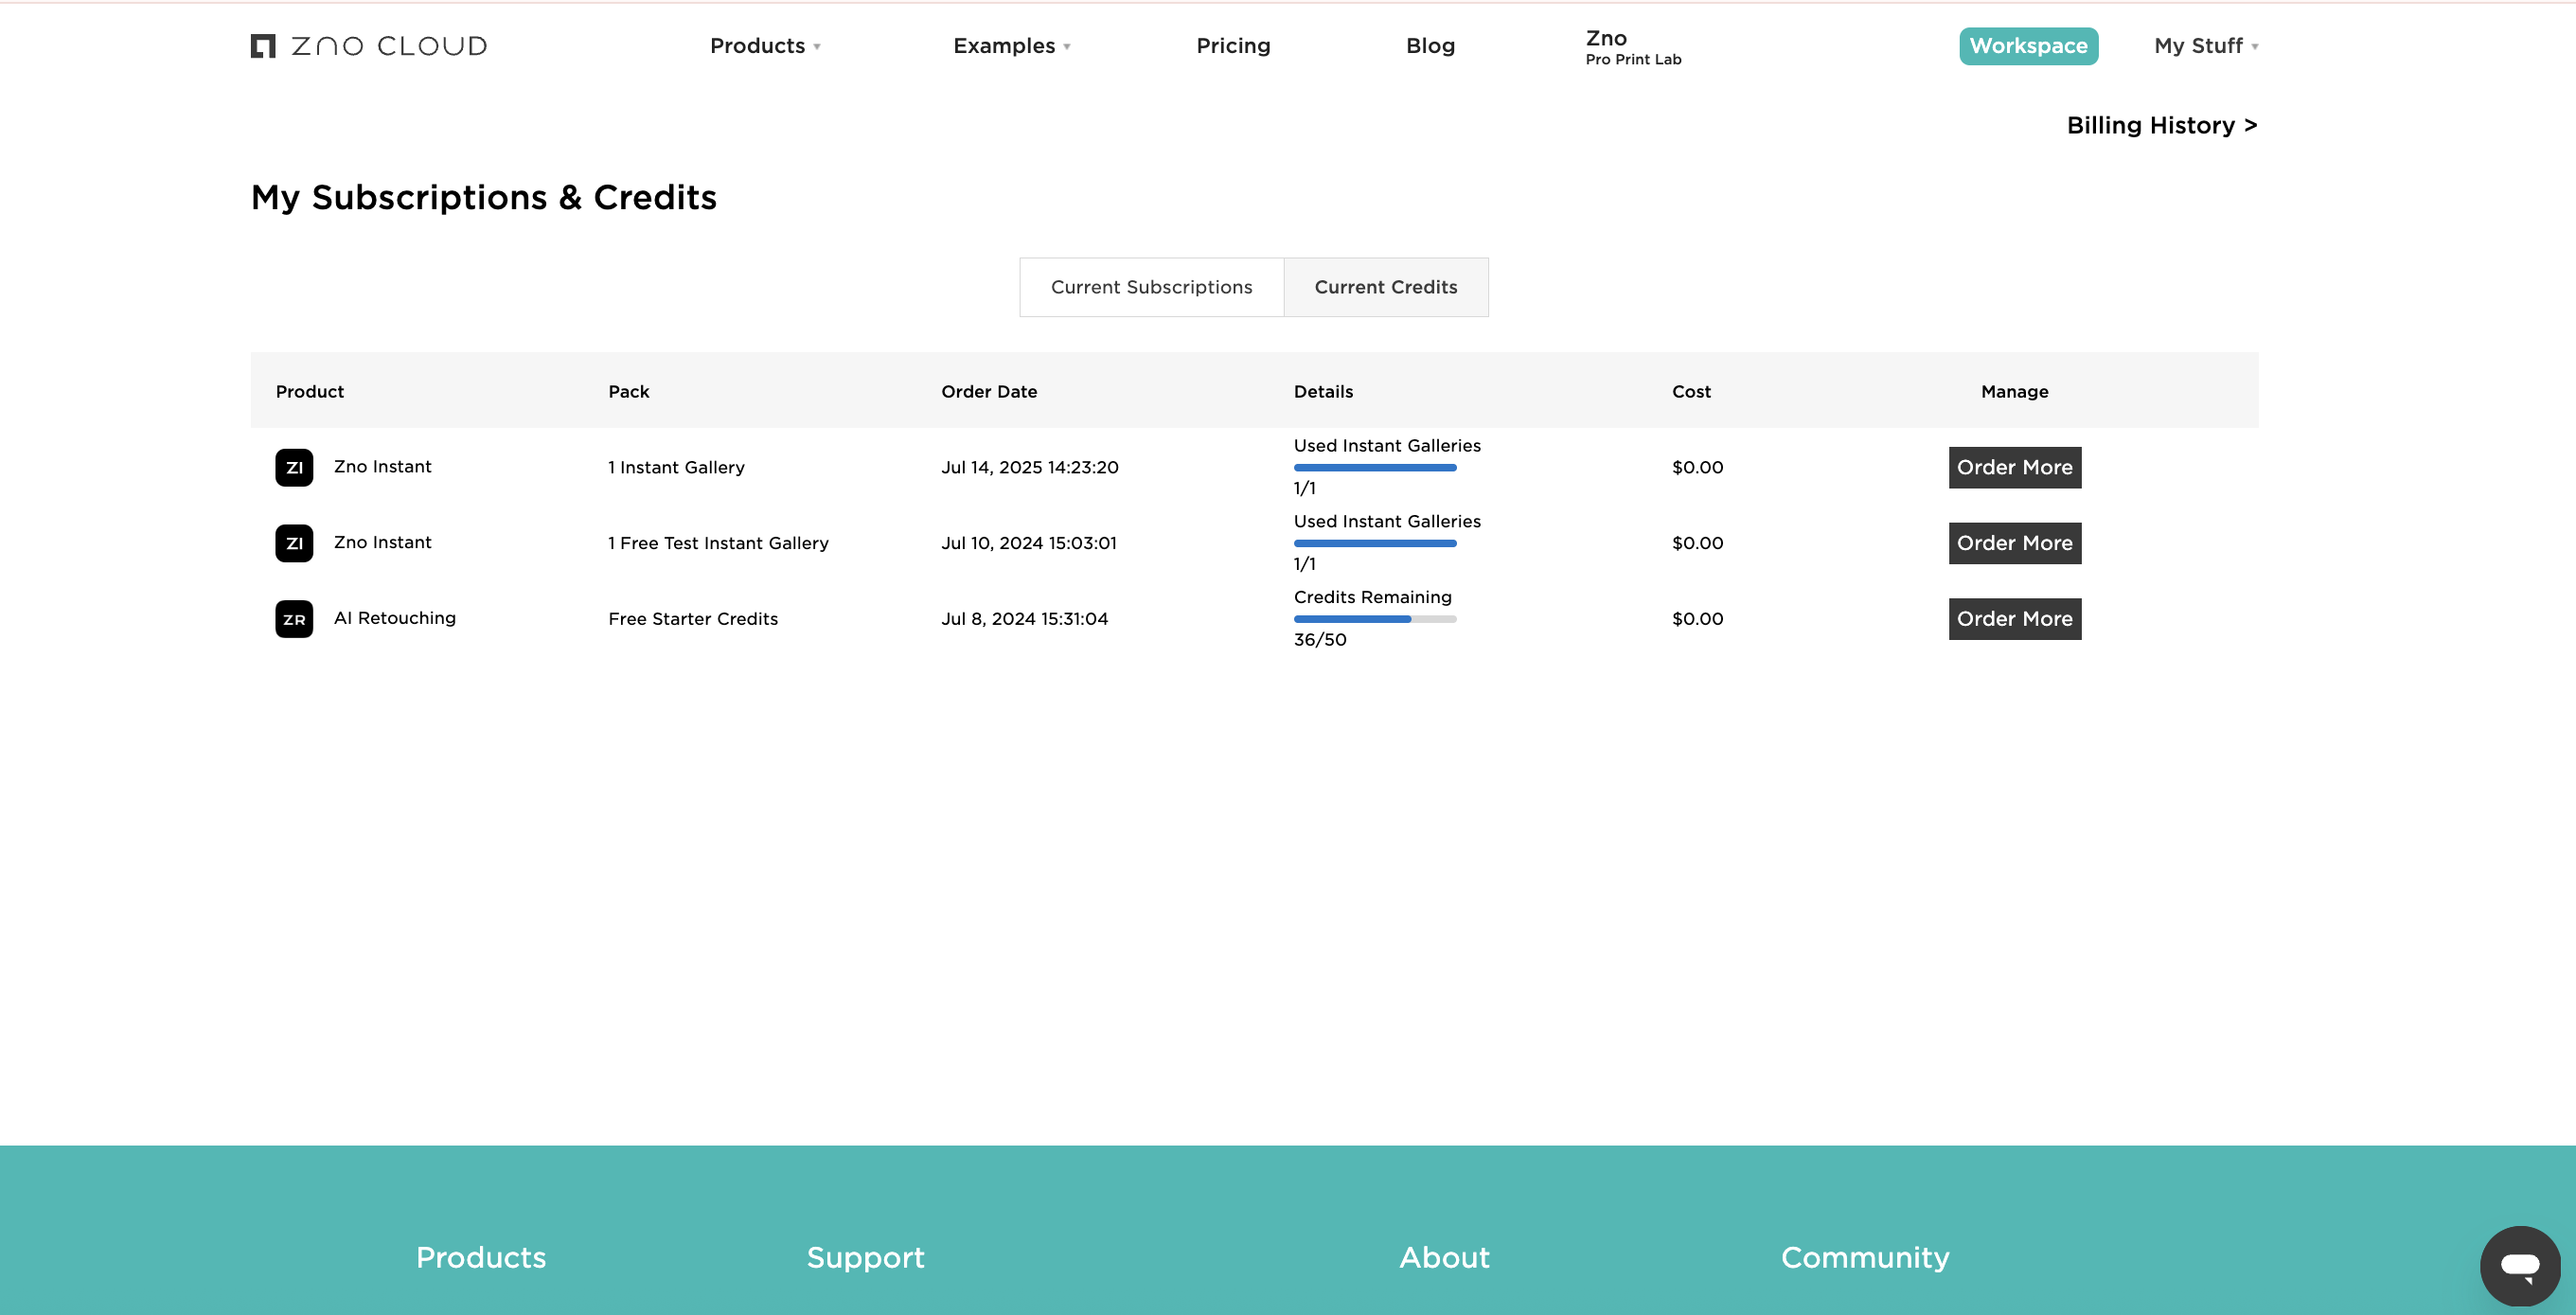Screen dimensions: 2576x1315
Task: Expand the Products dropdown in the navbar
Action: pos(765,46)
